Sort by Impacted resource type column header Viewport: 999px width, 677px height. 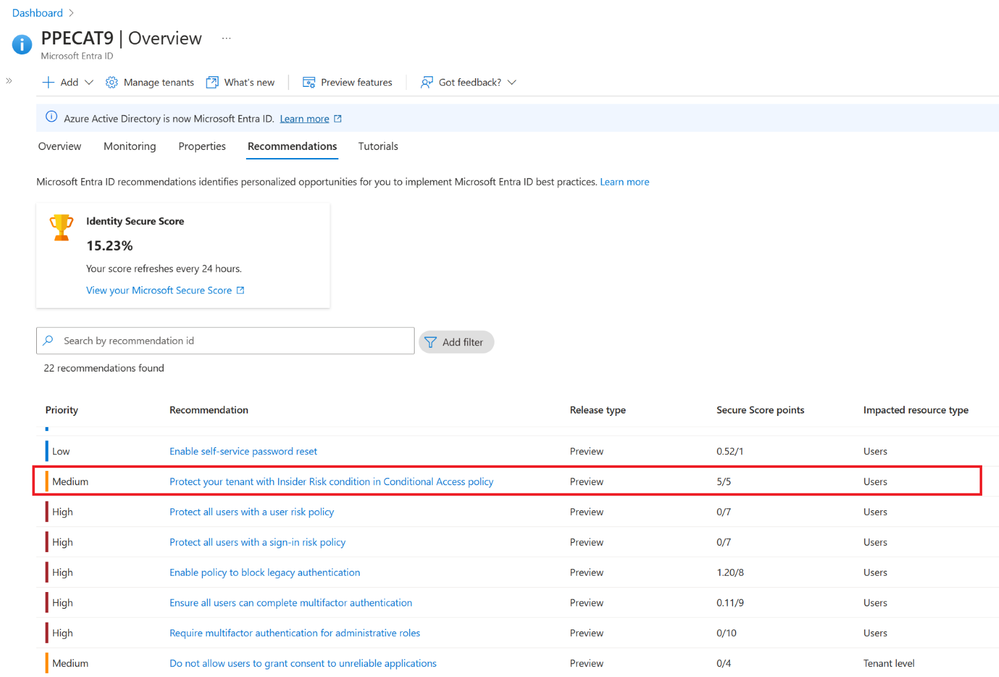point(916,410)
